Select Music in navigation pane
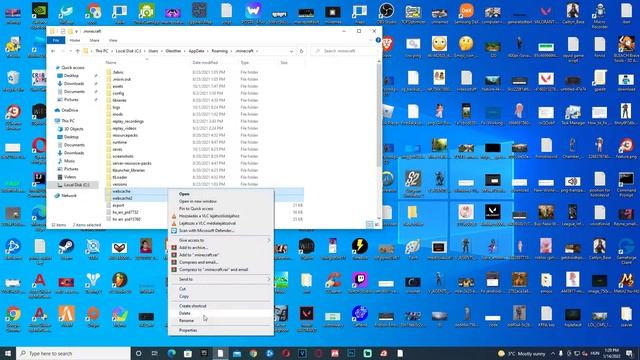This screenshot has height=360, width=640. pyautogui.click(x=69, y=161)
